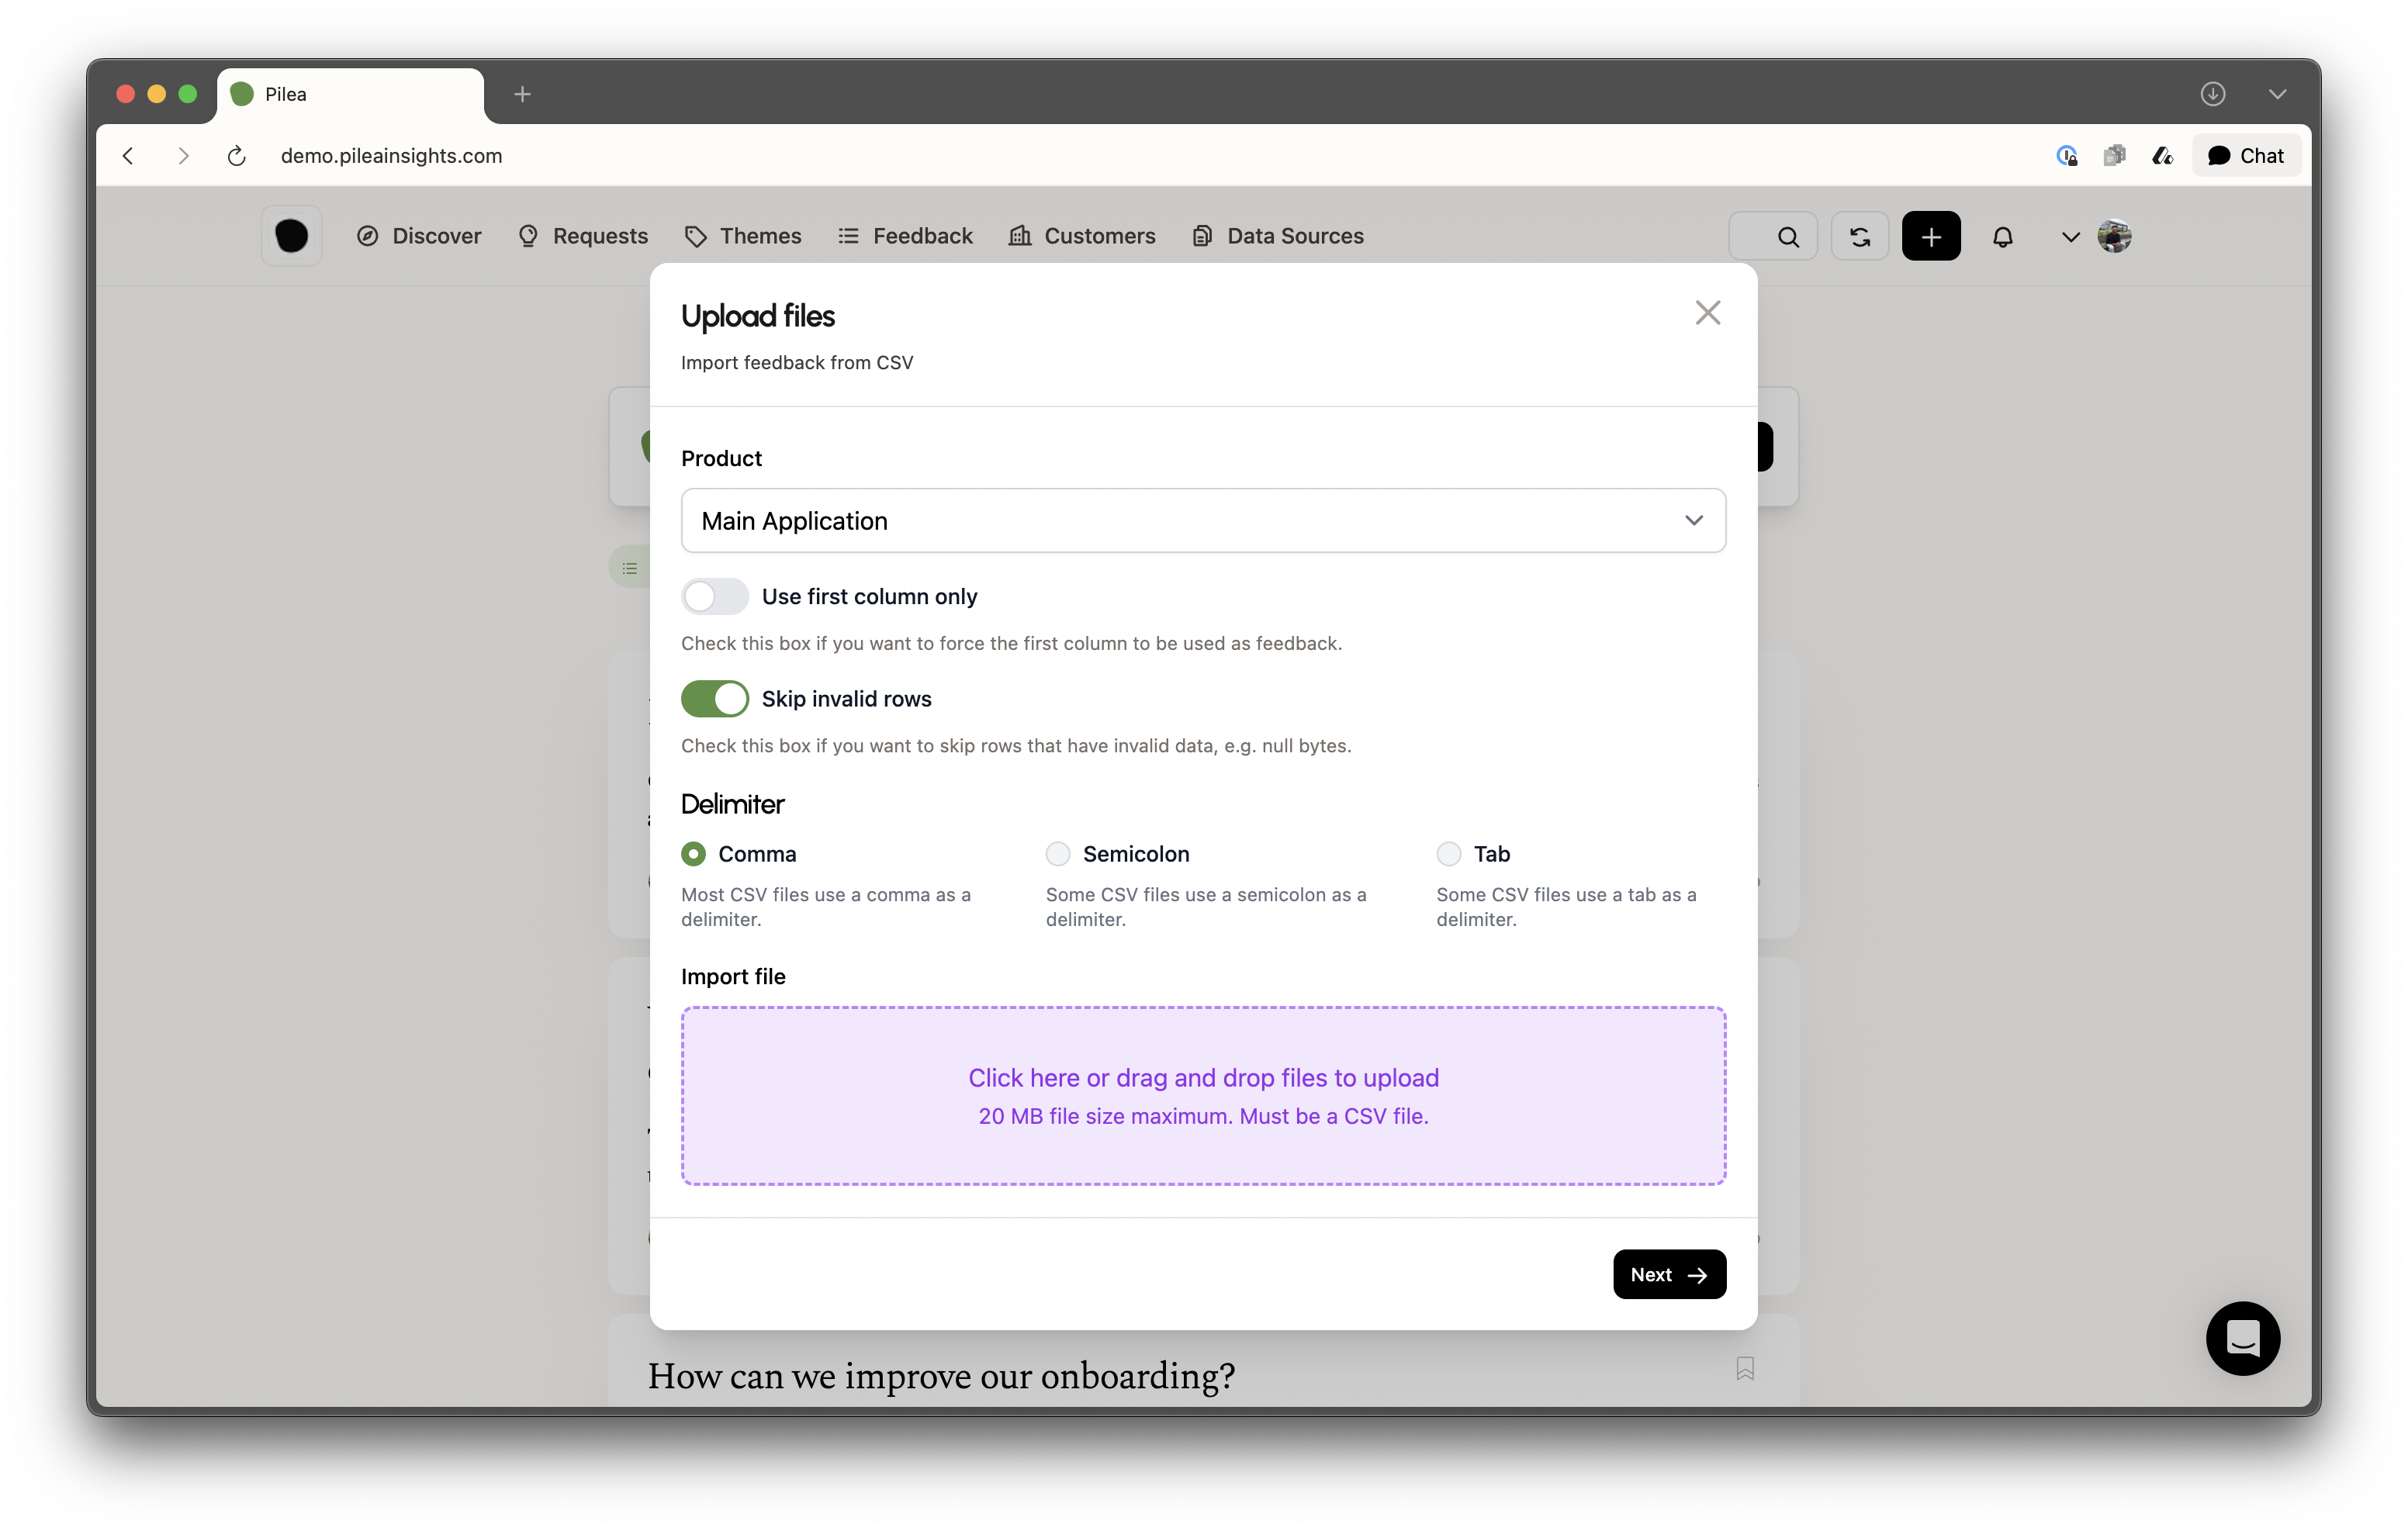Open the Intercom chat bubble launcher
The width and height of the screenshot is (2408, 1531).
[2242, 1338]
